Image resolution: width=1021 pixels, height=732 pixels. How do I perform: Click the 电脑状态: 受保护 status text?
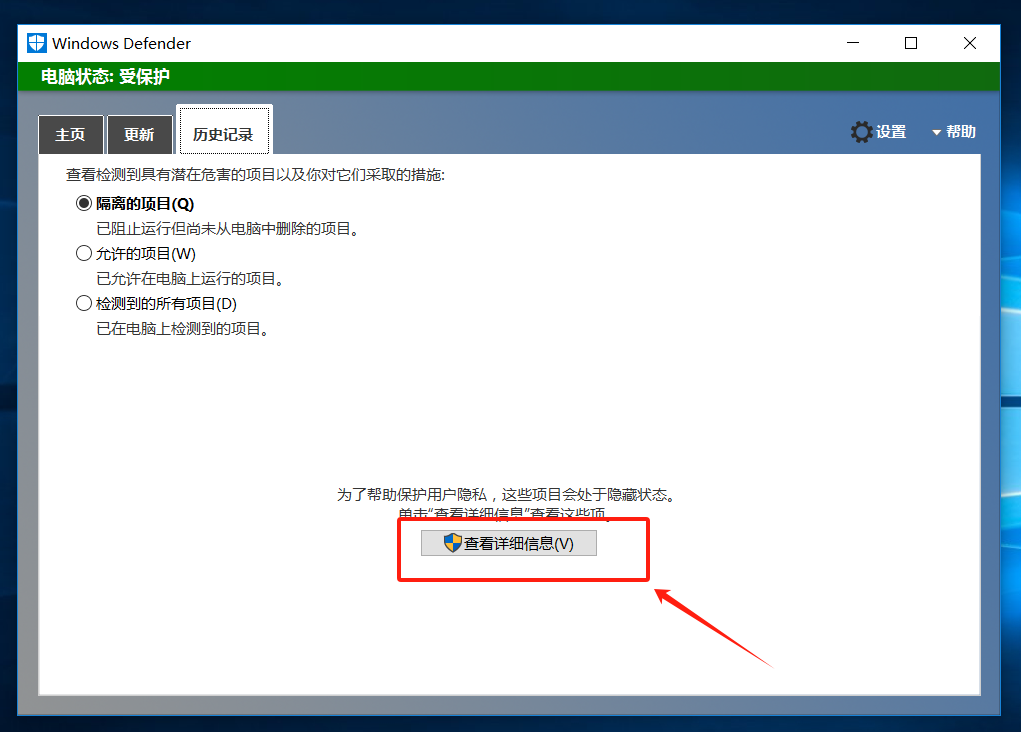[x=105, y=77]
